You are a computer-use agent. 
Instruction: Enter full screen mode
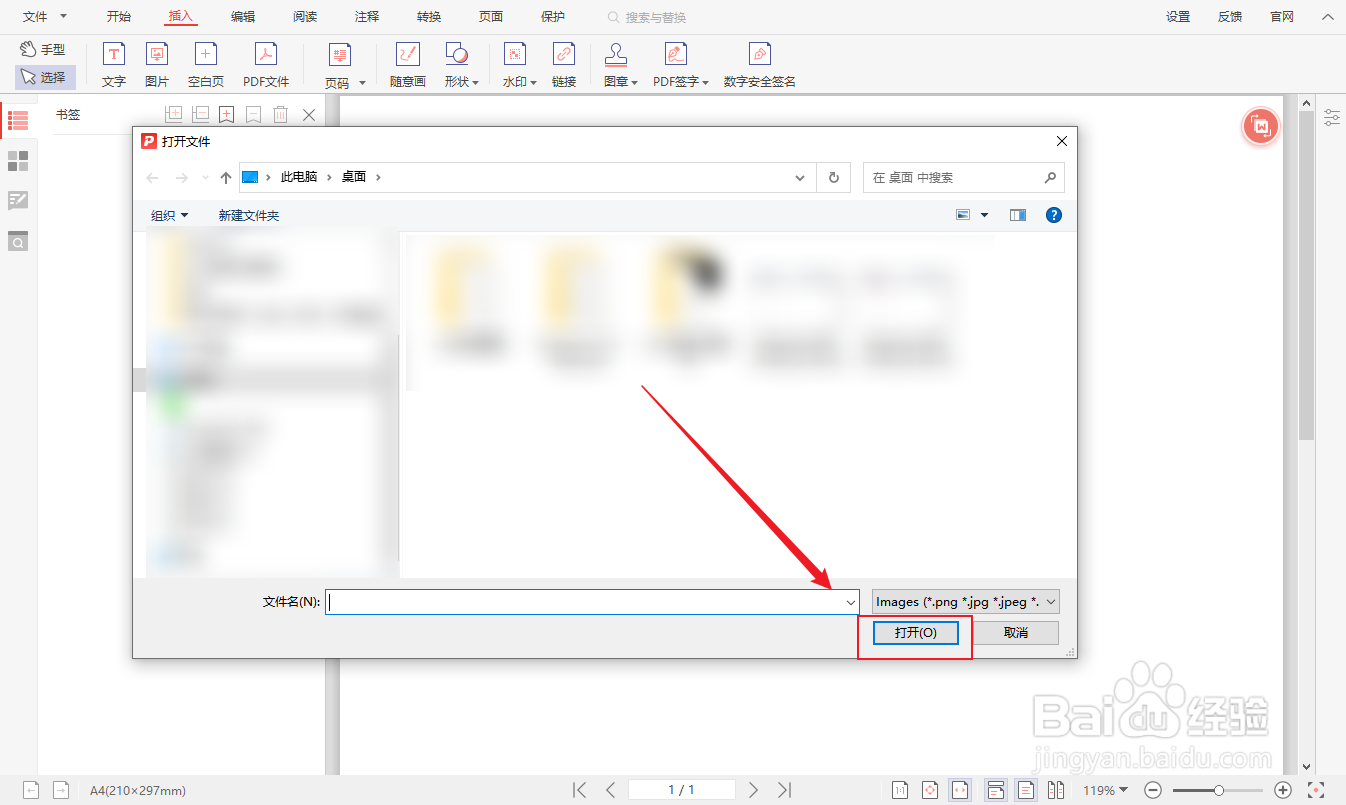[x=1316, y=790]
